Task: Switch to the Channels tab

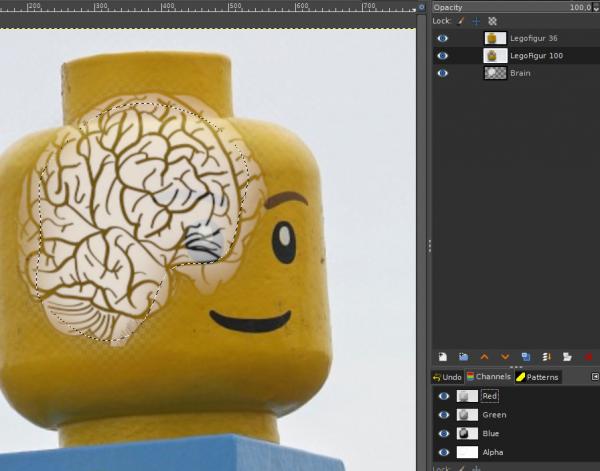Action: pyautogui.click(x=489, y=377)
